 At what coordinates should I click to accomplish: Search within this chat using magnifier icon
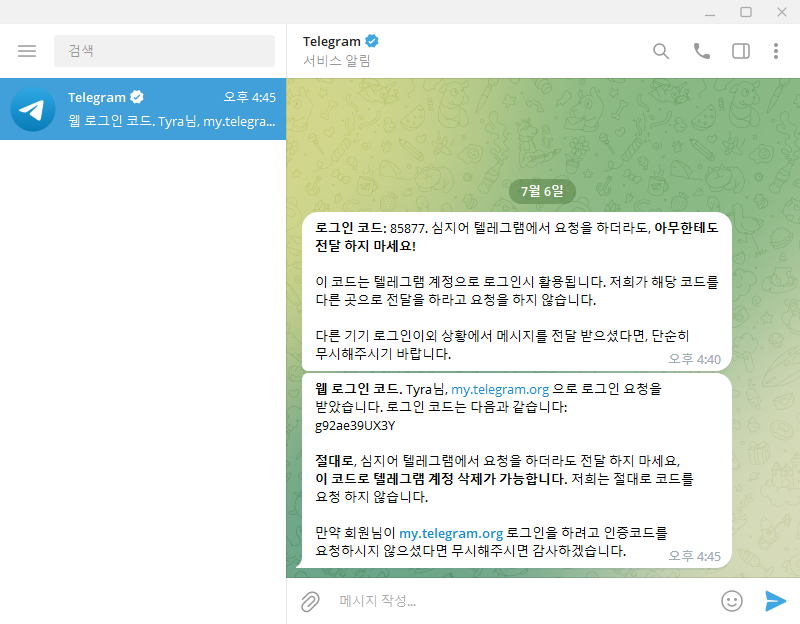[x=661, y=51]
